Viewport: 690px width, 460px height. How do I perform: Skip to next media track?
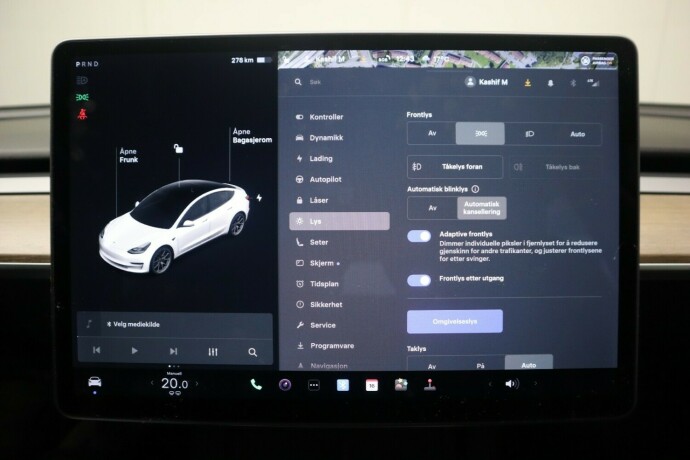[x=173, y=351]
